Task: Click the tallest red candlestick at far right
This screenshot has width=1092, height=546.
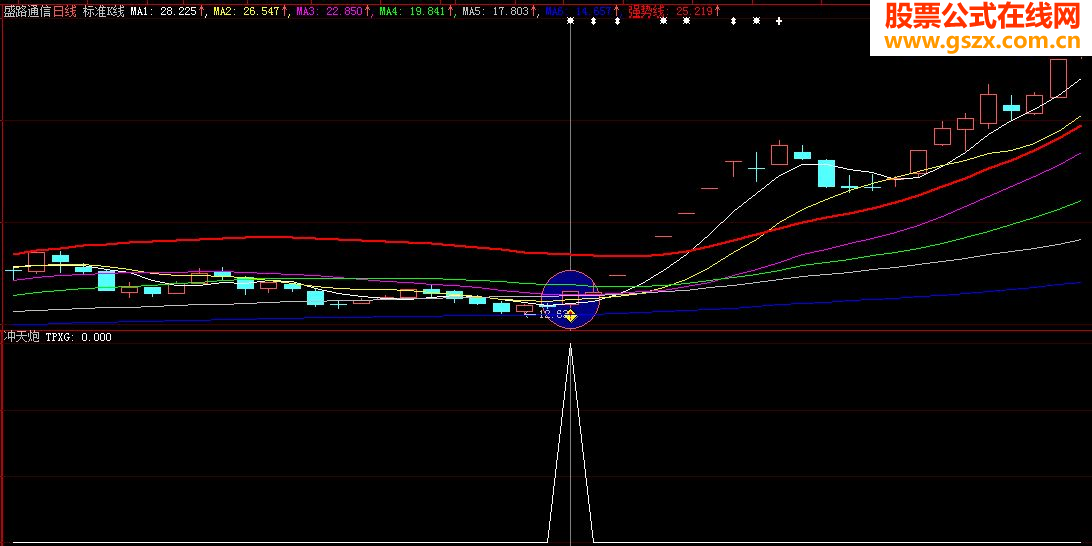Action: coord(1058,78)
